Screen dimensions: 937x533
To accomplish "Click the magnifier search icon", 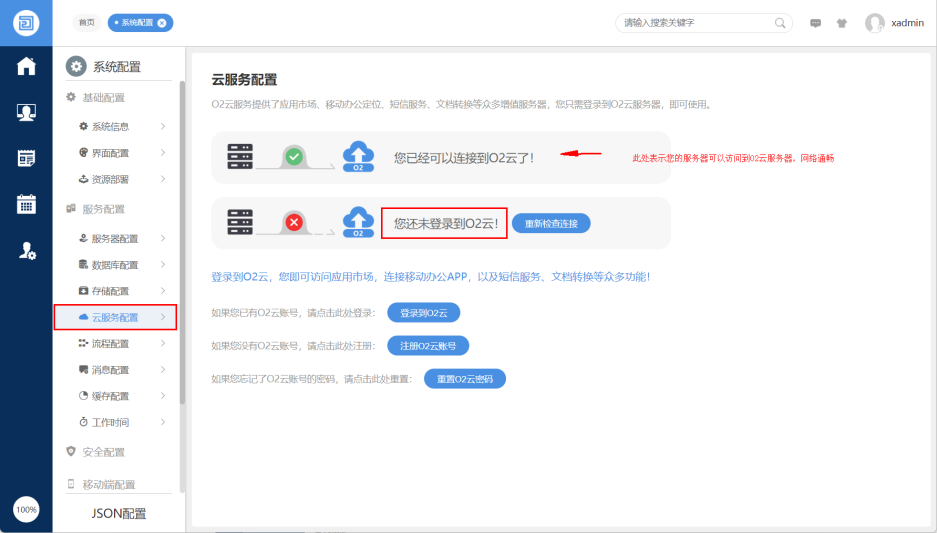I will [780, 22].
